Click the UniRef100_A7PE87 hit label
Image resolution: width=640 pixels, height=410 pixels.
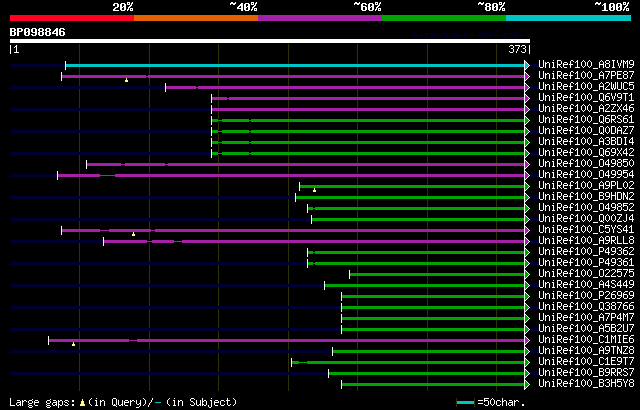(x=586, y=75)
